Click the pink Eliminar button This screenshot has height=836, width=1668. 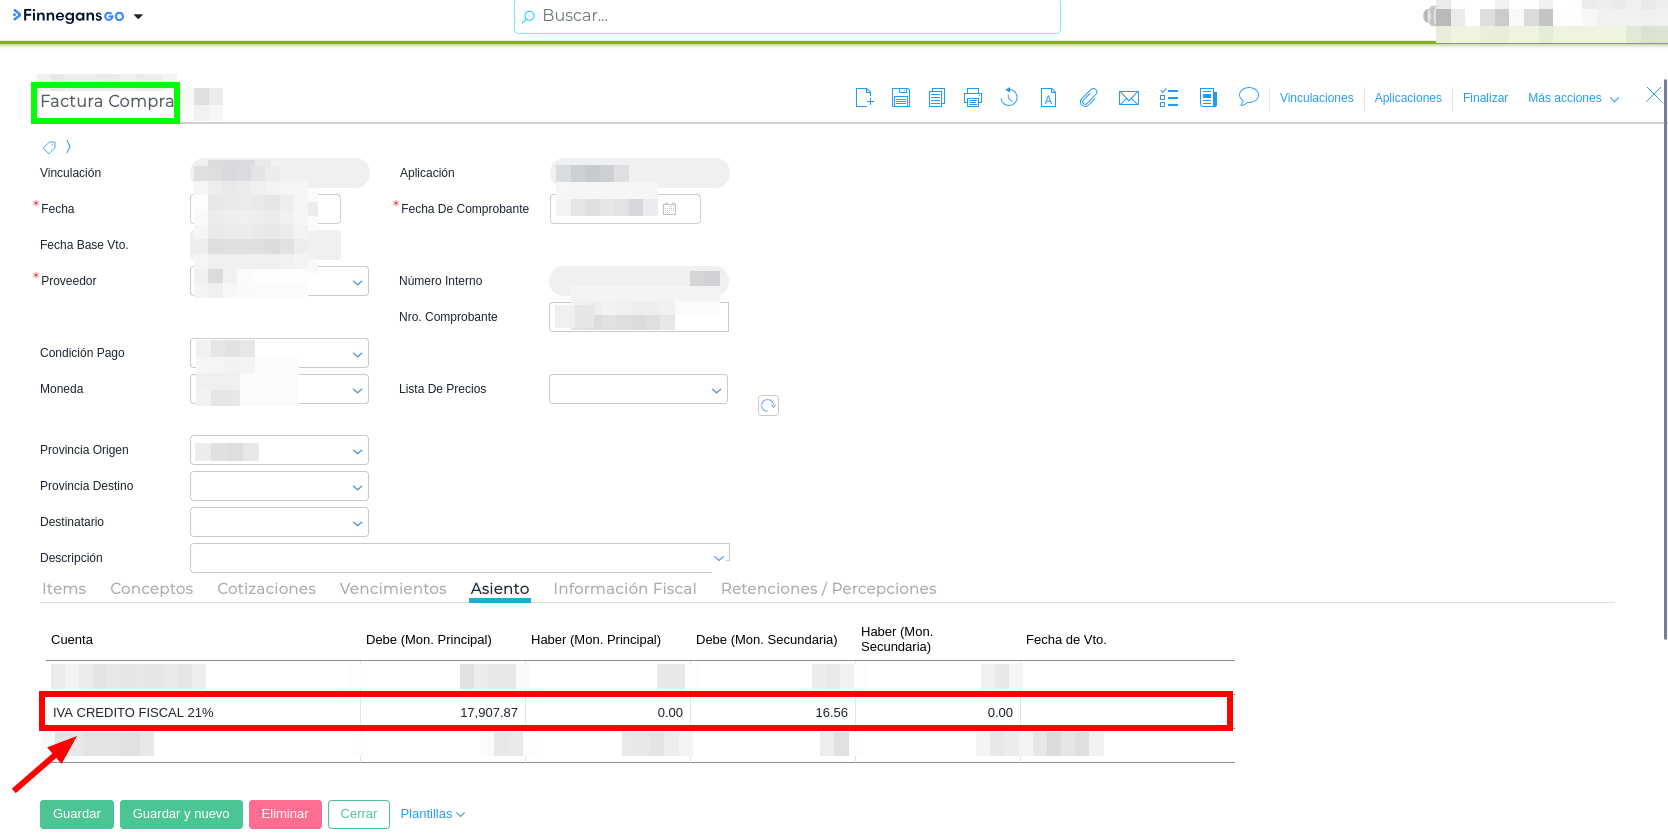coord(285,814)
